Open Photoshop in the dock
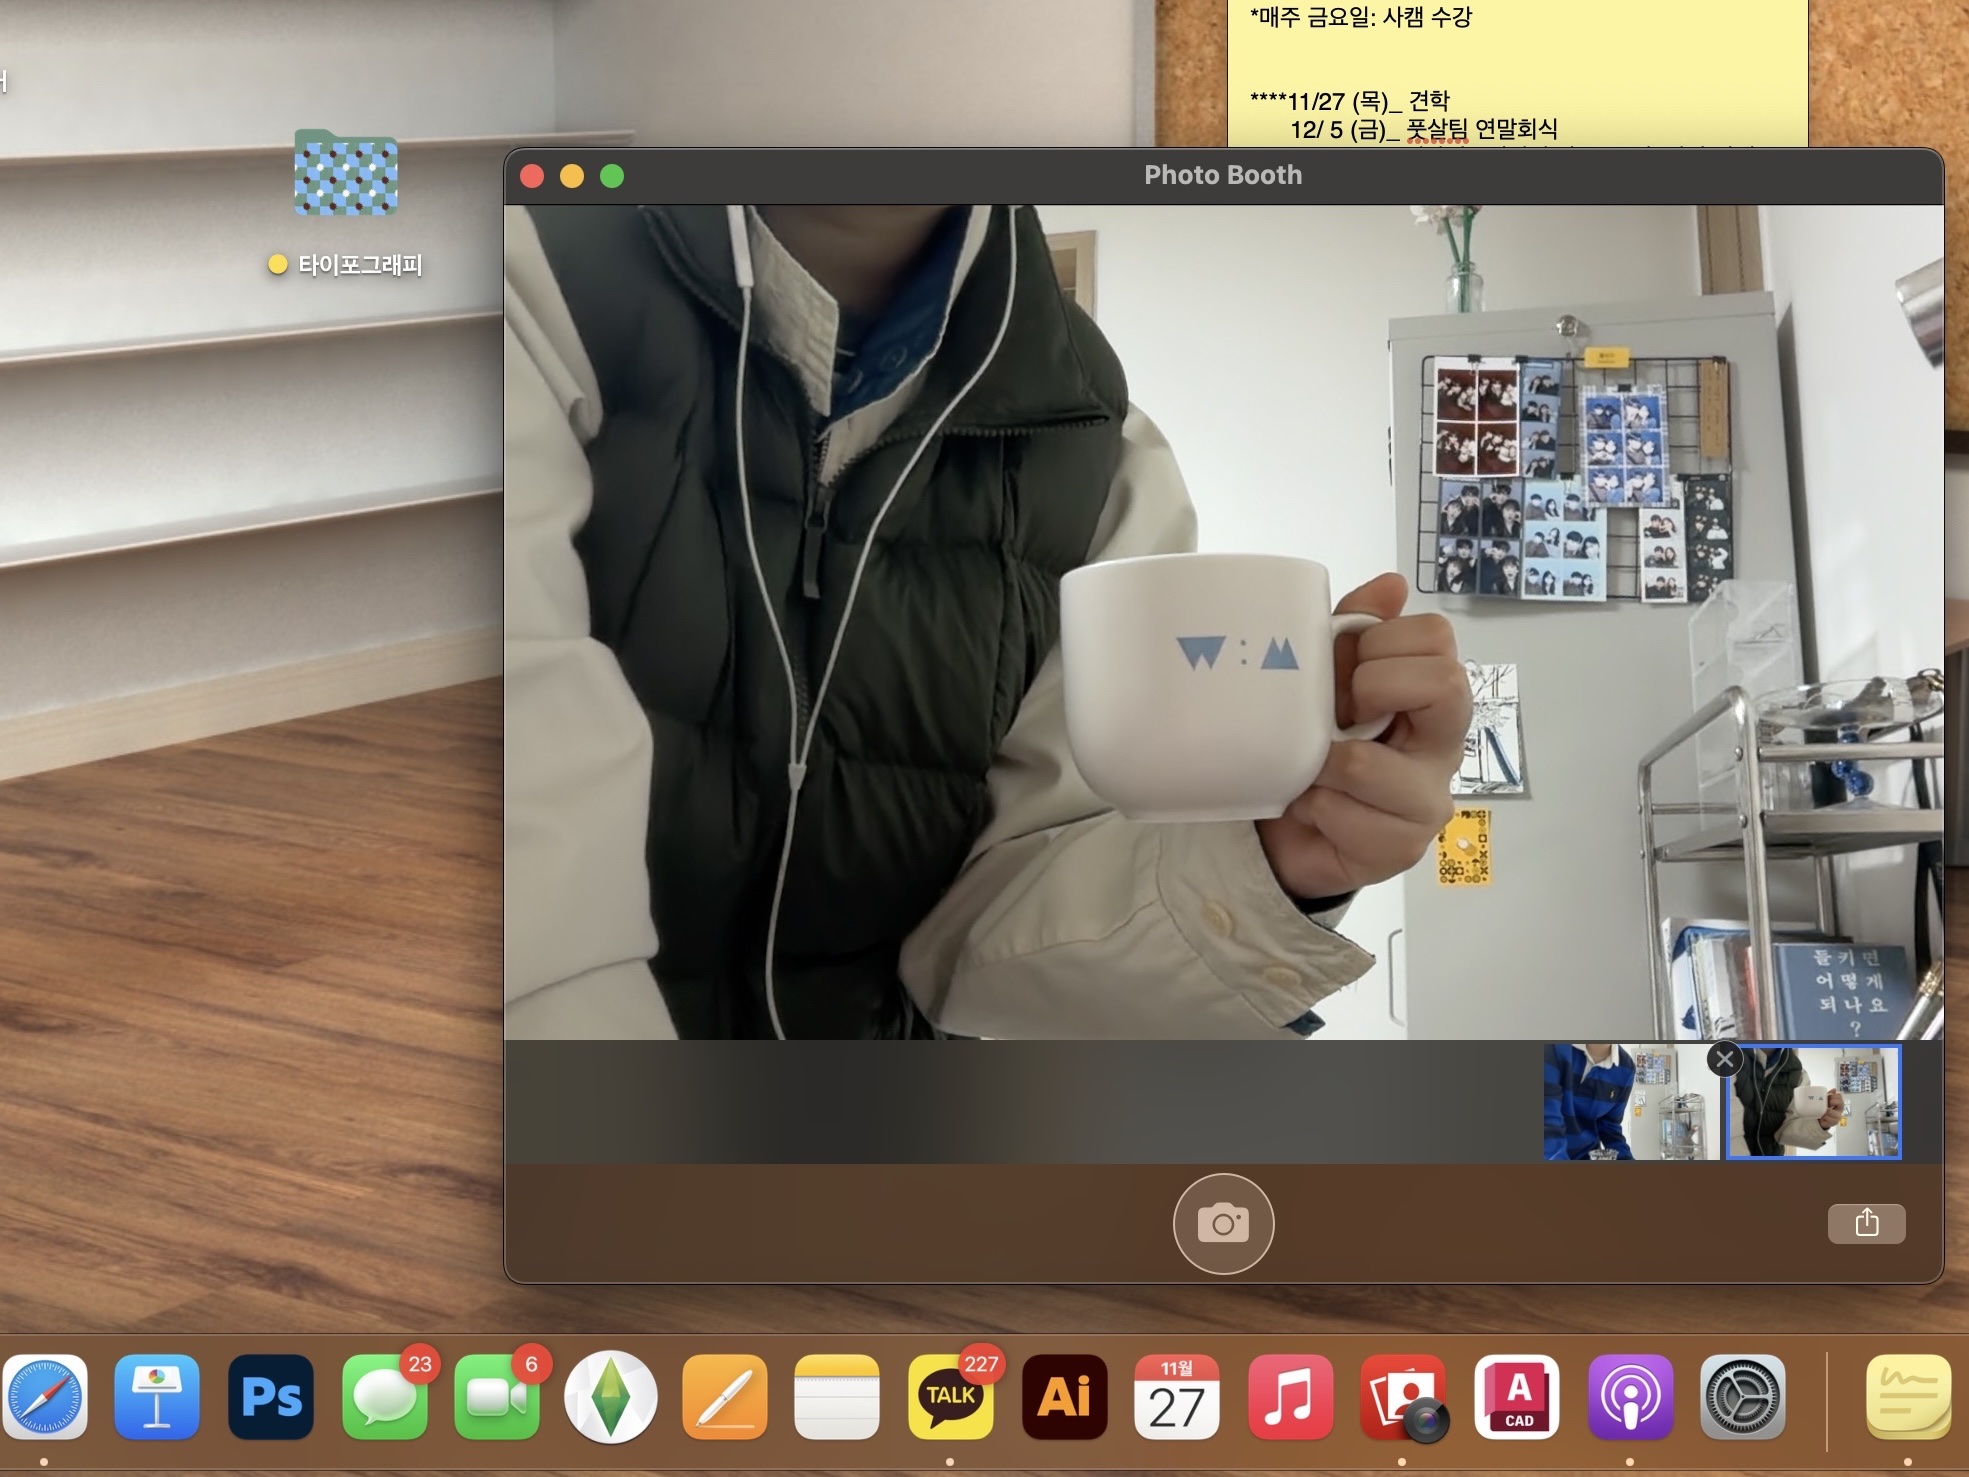The width and height of the screenshot is (1969, 1477). pos(271,1397)
